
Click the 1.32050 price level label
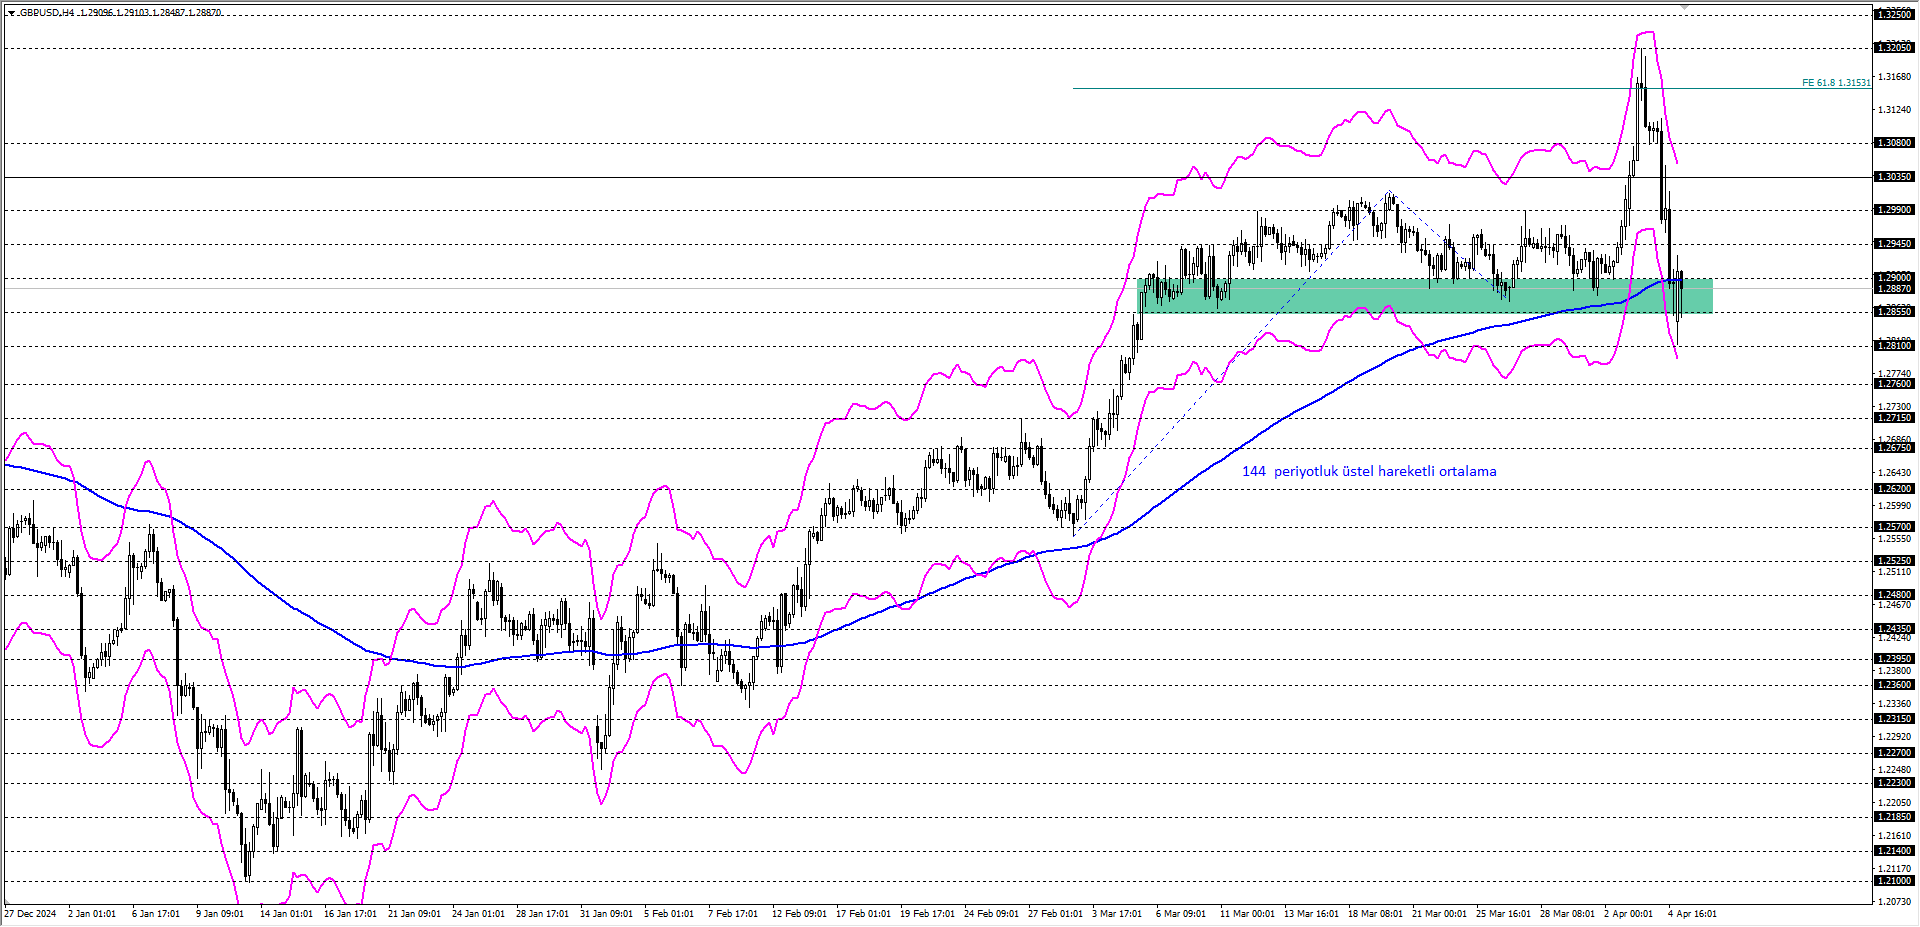1894,48
